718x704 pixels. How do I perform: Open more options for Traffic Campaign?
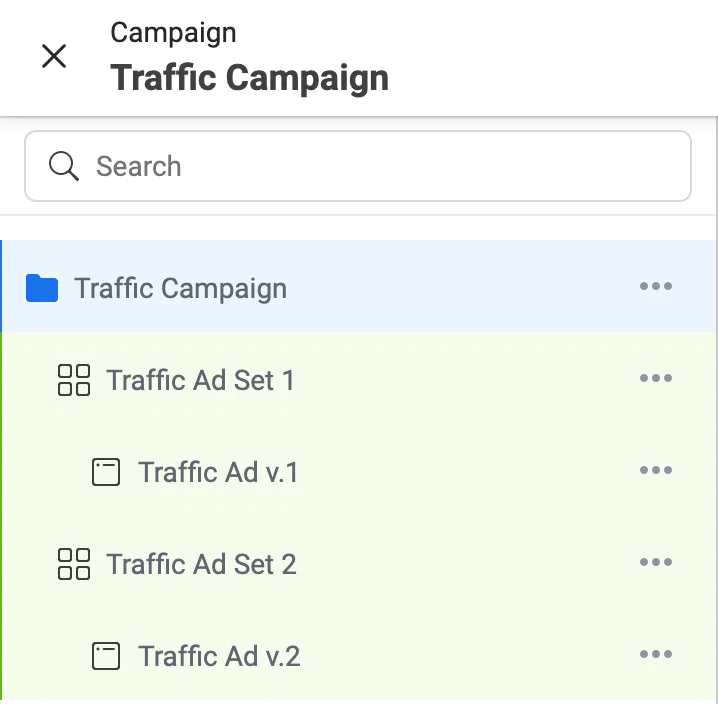[656, 287]
